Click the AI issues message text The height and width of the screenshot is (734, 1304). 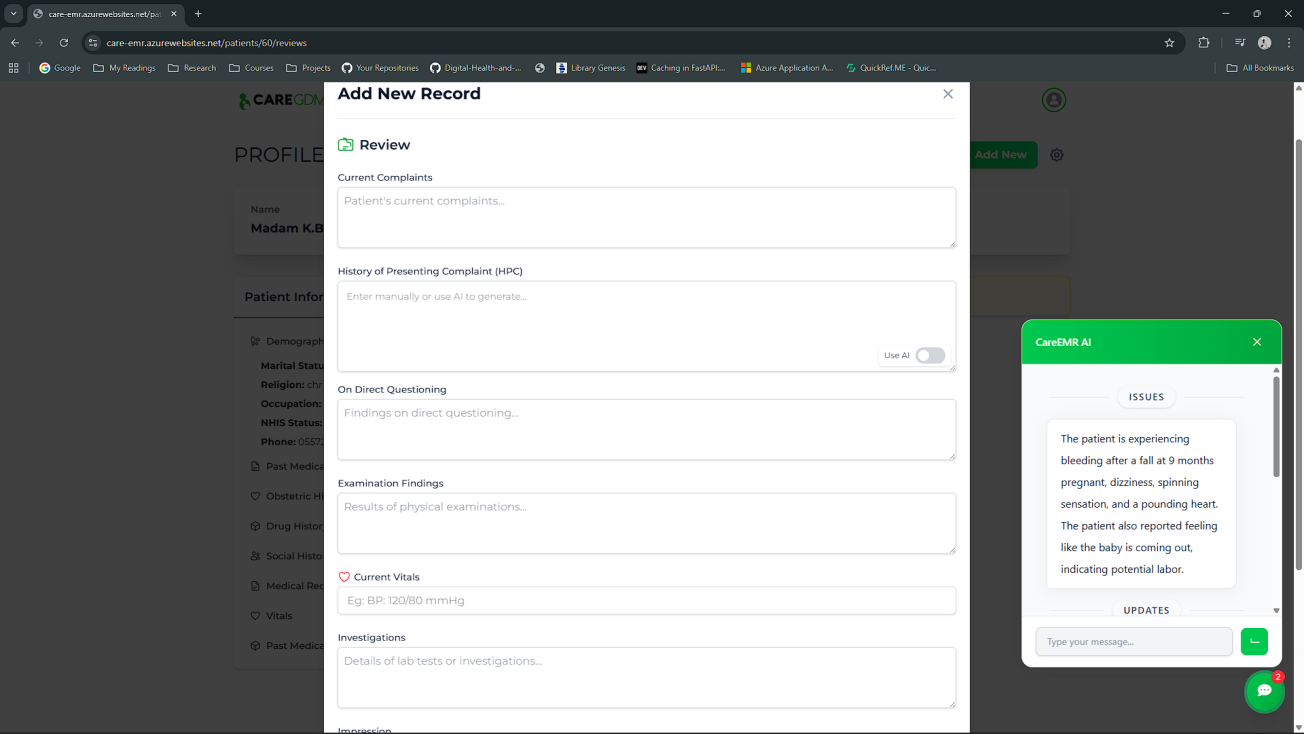(1140, 504)
